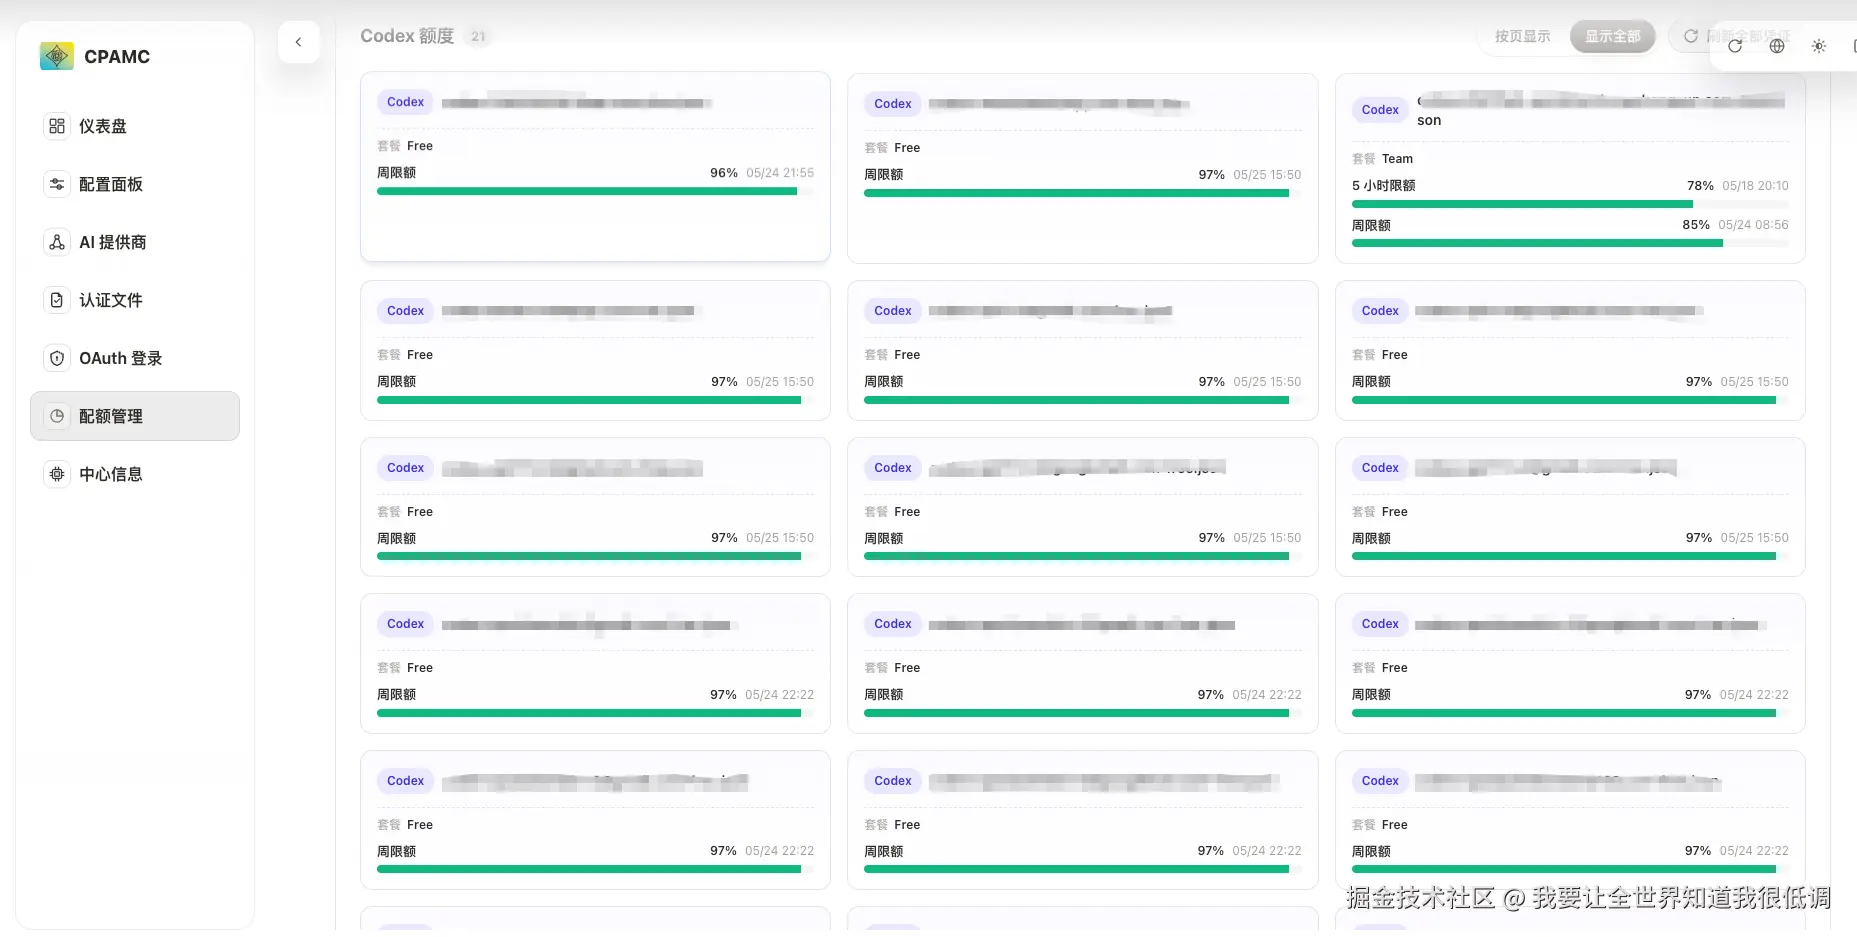Switch to the 显示全部 view tab
Viewport: 1857px width, 937px height.
(x=1612, y=36)
